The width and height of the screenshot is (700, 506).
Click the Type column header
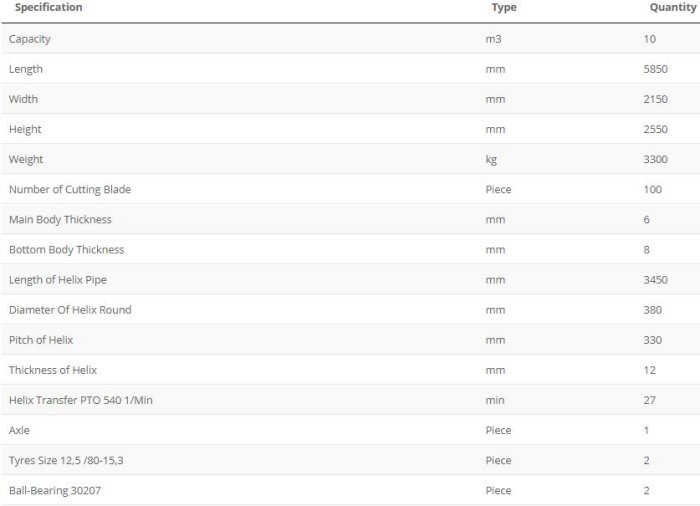tap(504, 8)
